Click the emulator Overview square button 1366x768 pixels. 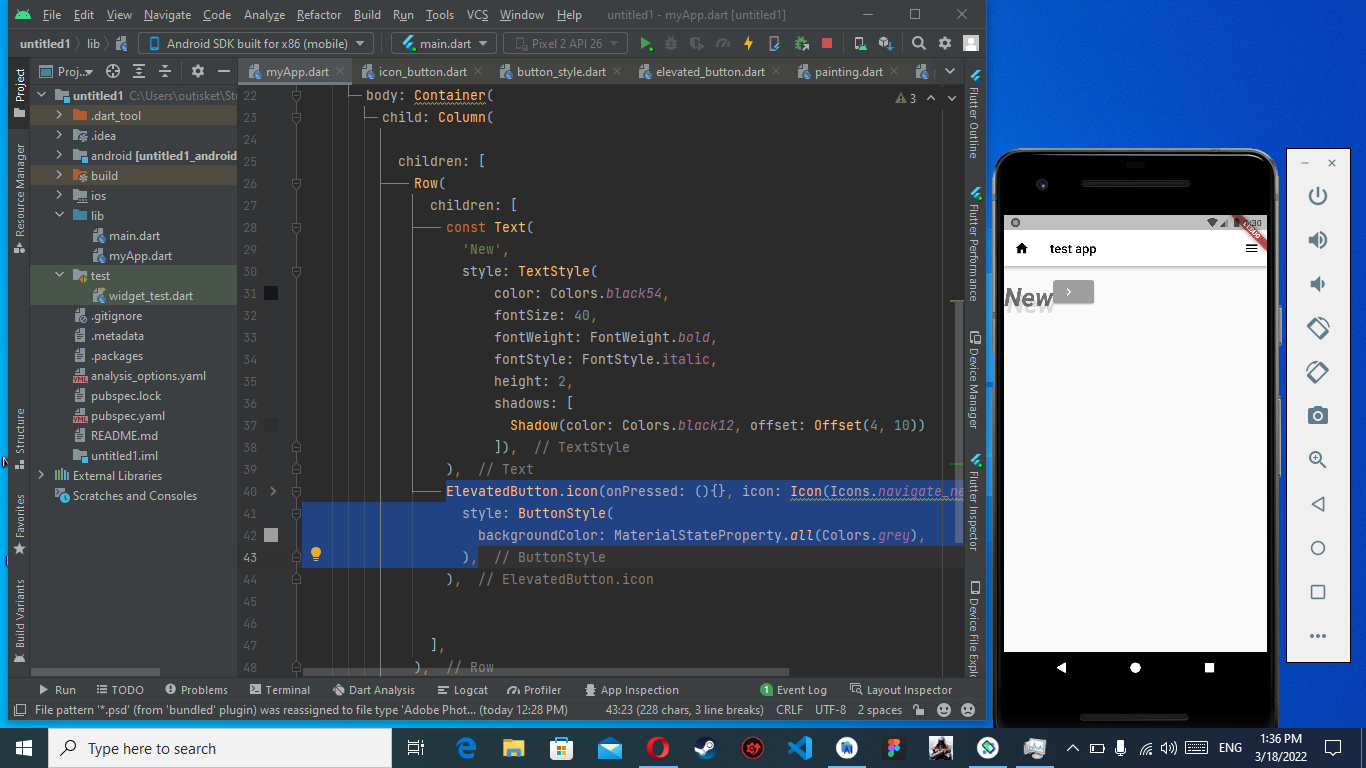[x=1318, y=592]
